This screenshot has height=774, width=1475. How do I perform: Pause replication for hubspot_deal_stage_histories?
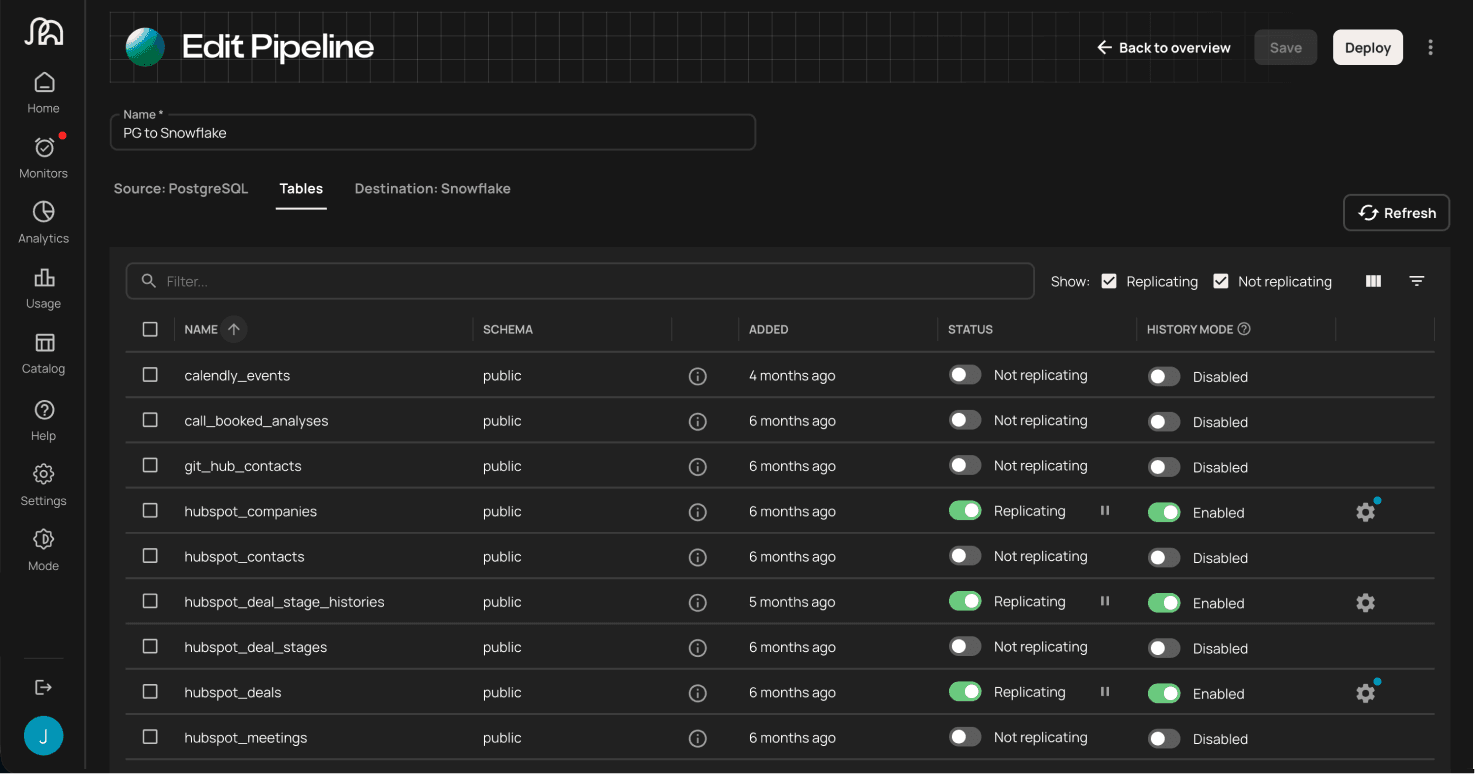click(1105, 601)
